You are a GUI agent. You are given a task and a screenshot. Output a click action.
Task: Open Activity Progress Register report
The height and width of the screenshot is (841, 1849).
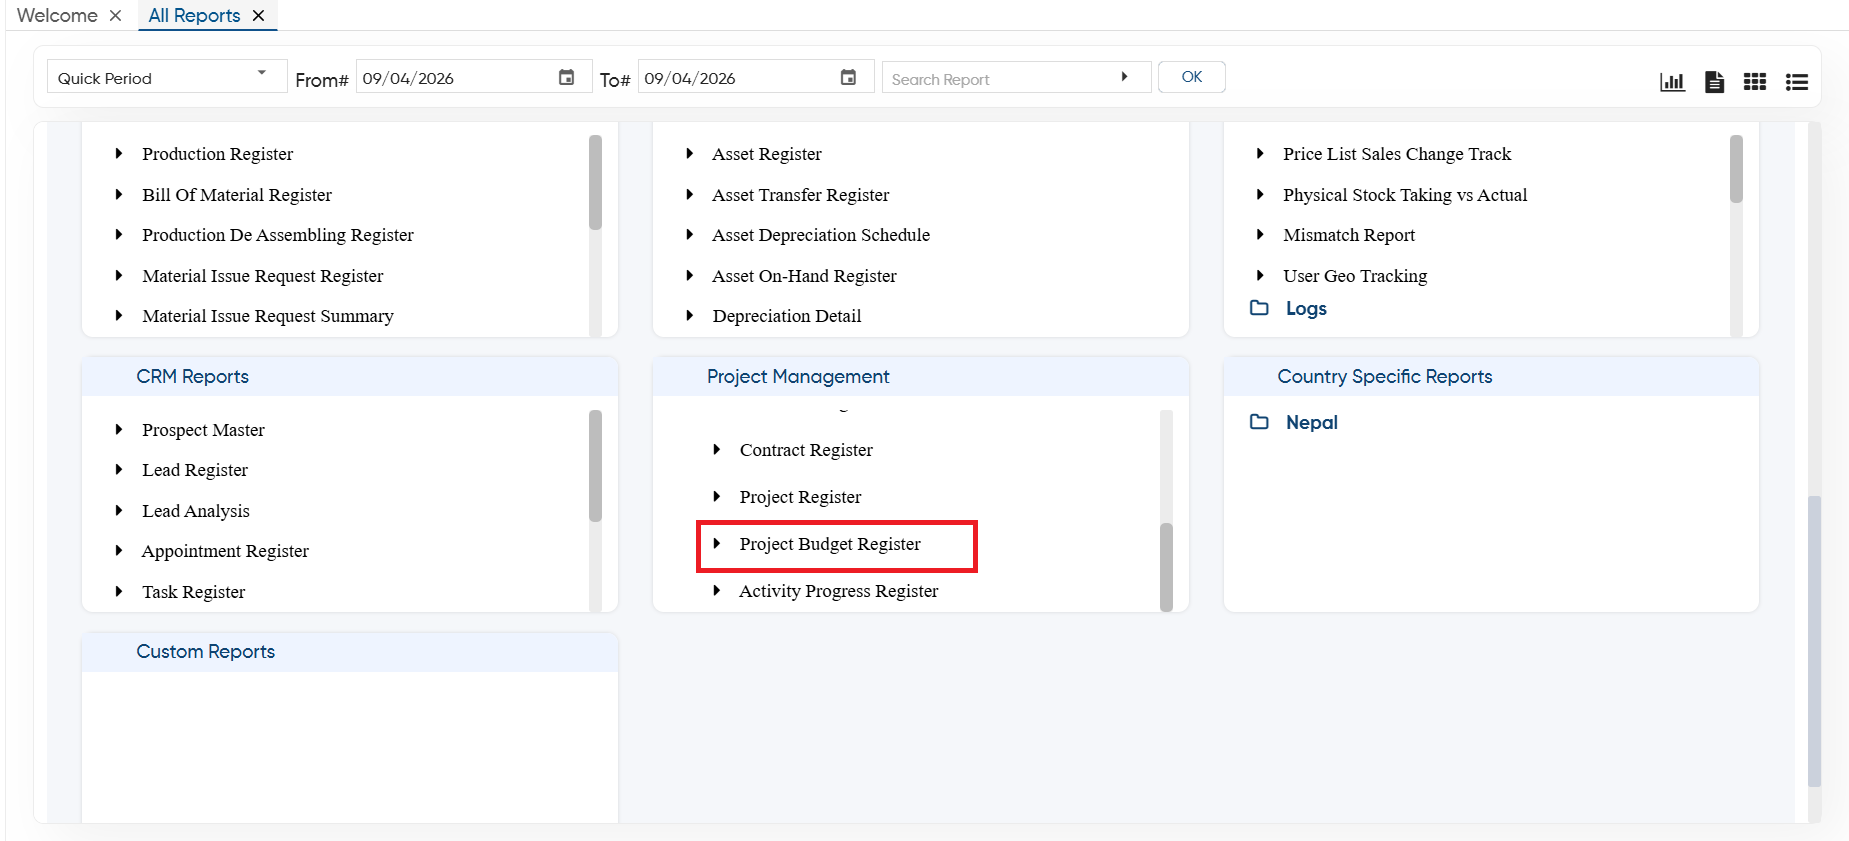pyautogui.click(x=838, y=591)
